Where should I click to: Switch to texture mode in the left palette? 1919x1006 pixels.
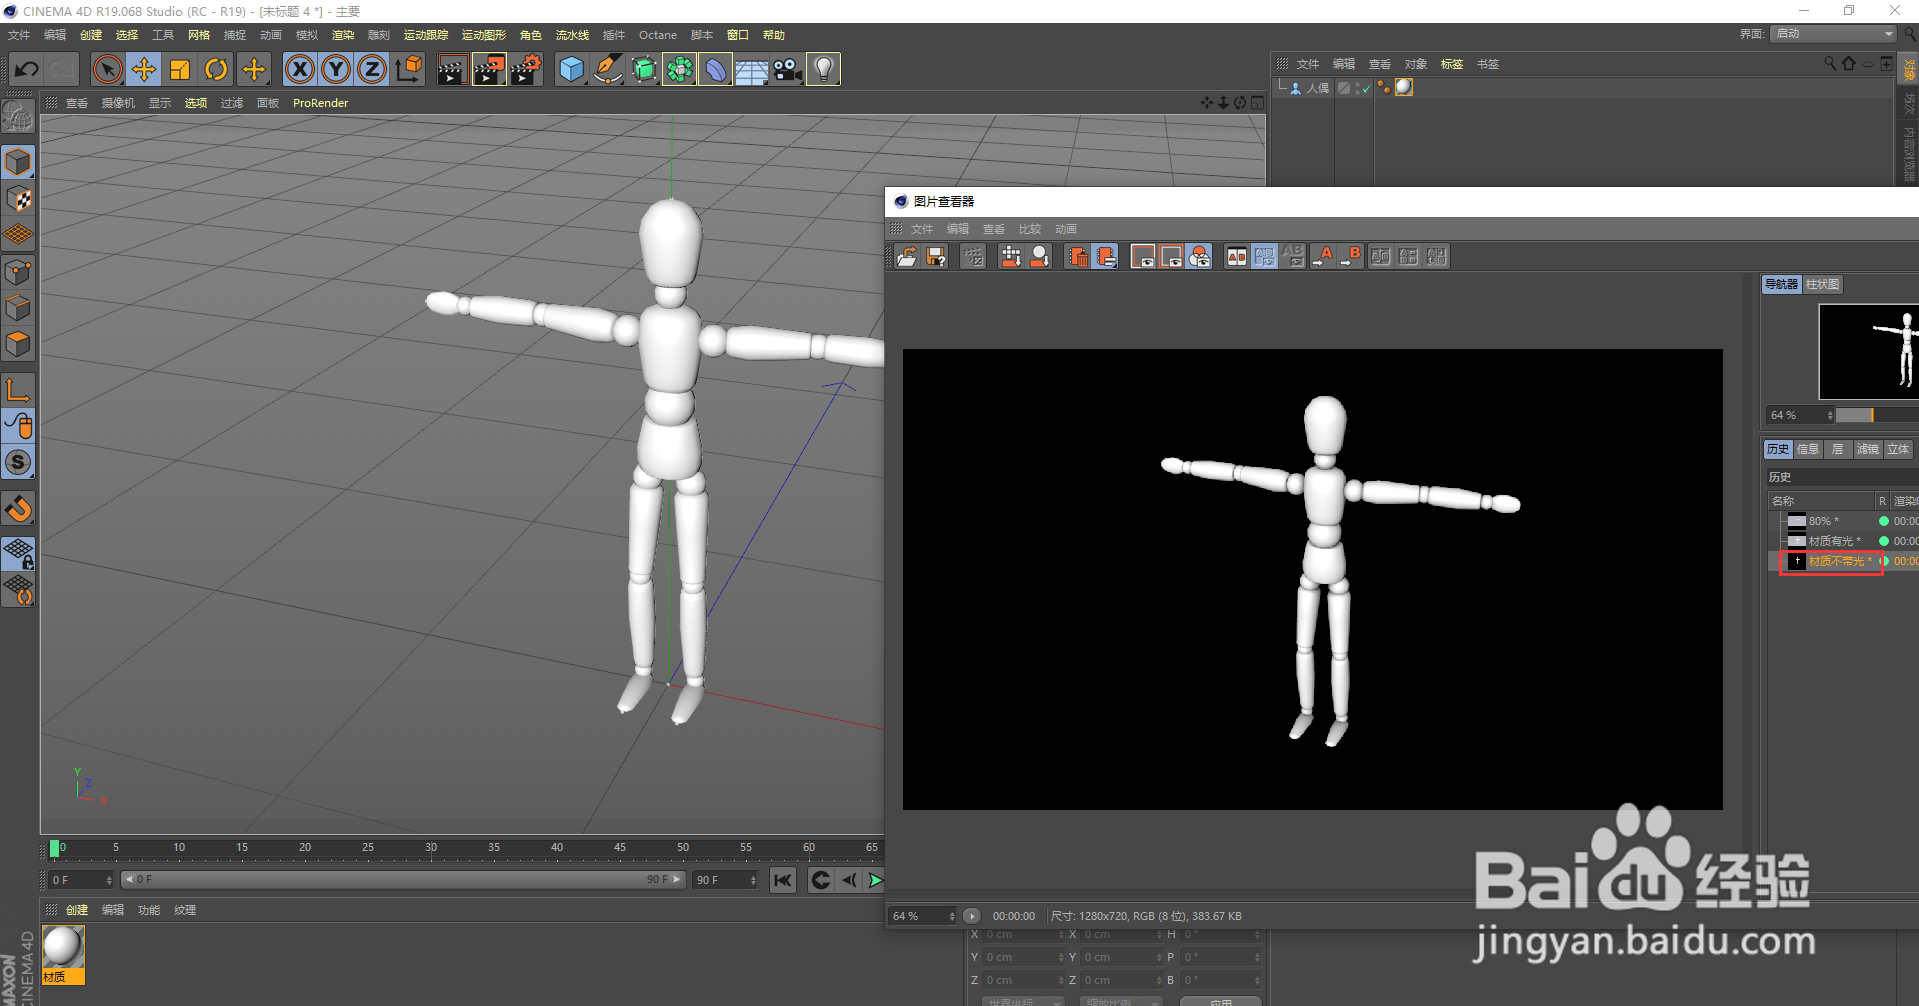click(19, 199)
